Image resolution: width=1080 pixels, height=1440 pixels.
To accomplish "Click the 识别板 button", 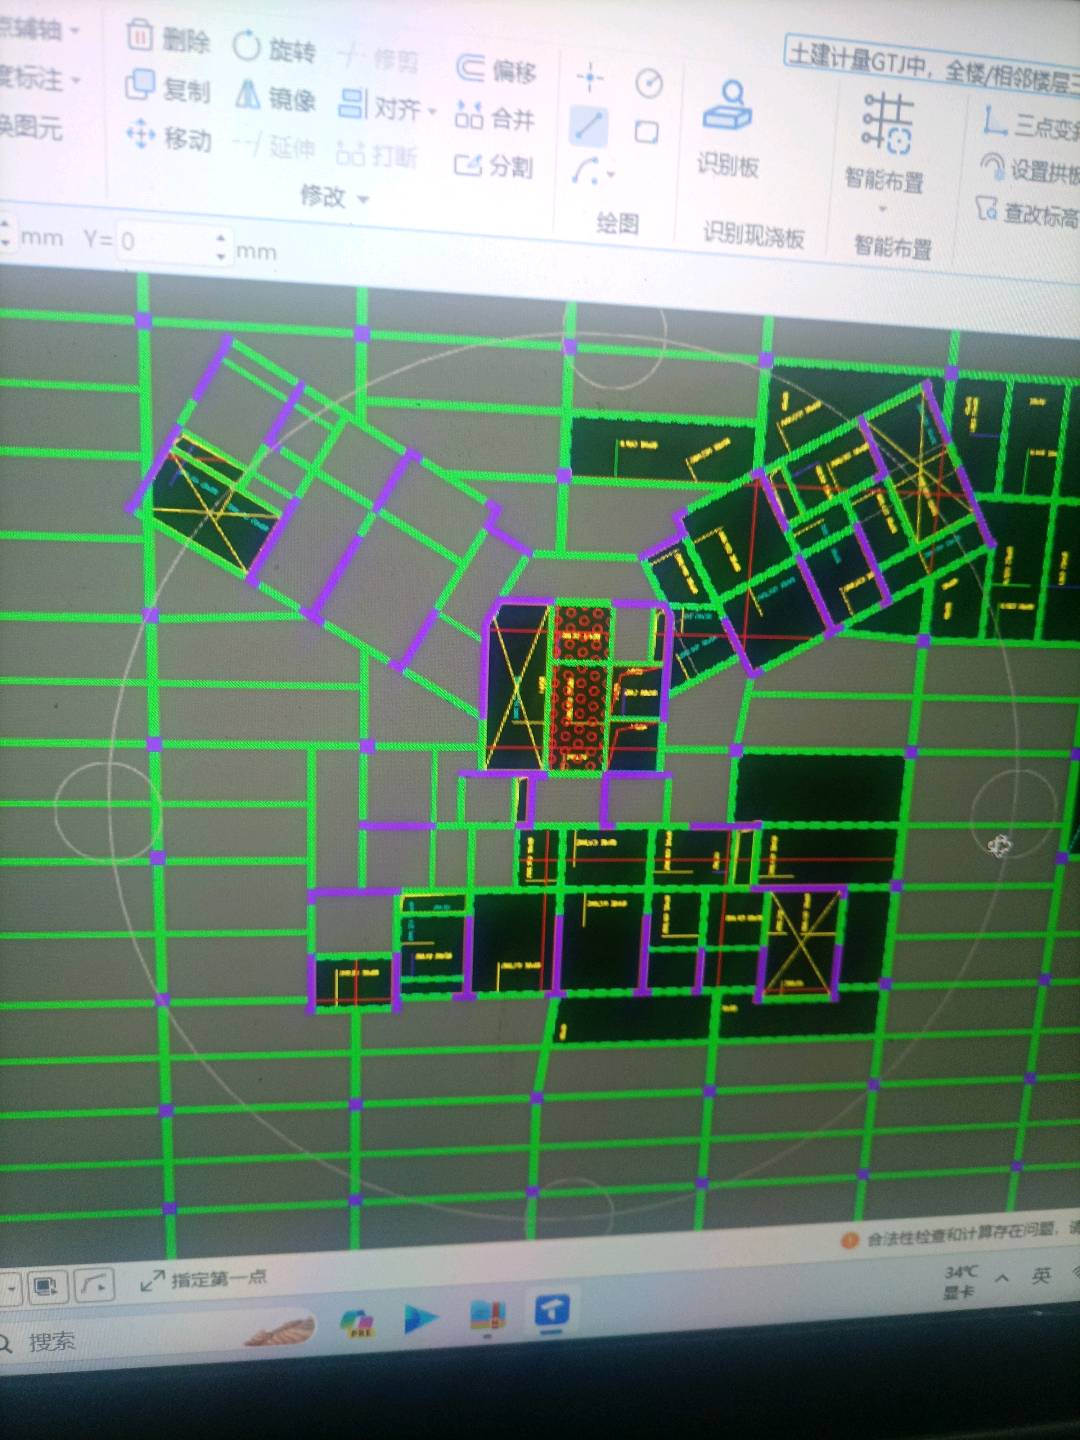I will click(728, 128).
